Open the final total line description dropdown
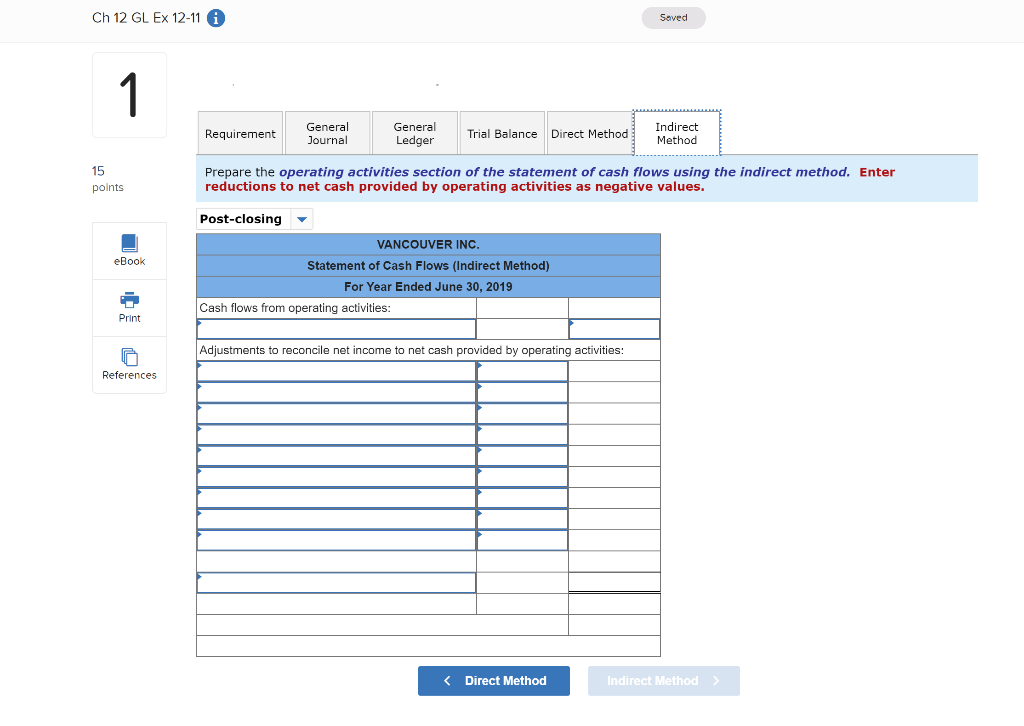The width and height of the screenshot is (1024, 726). pos(336,582)
